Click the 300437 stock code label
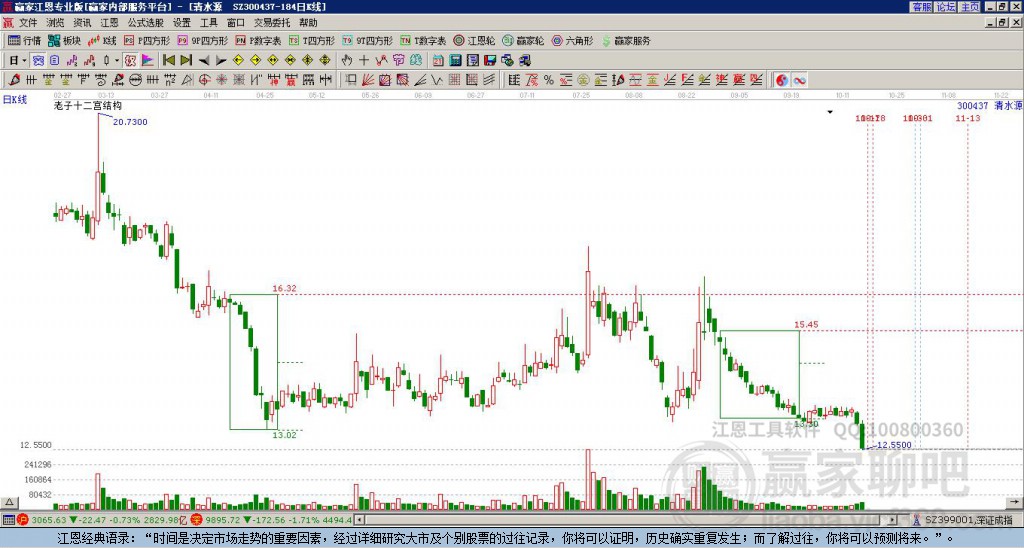Viewport: 1024px width, 548px height. (x=972, y=106)
